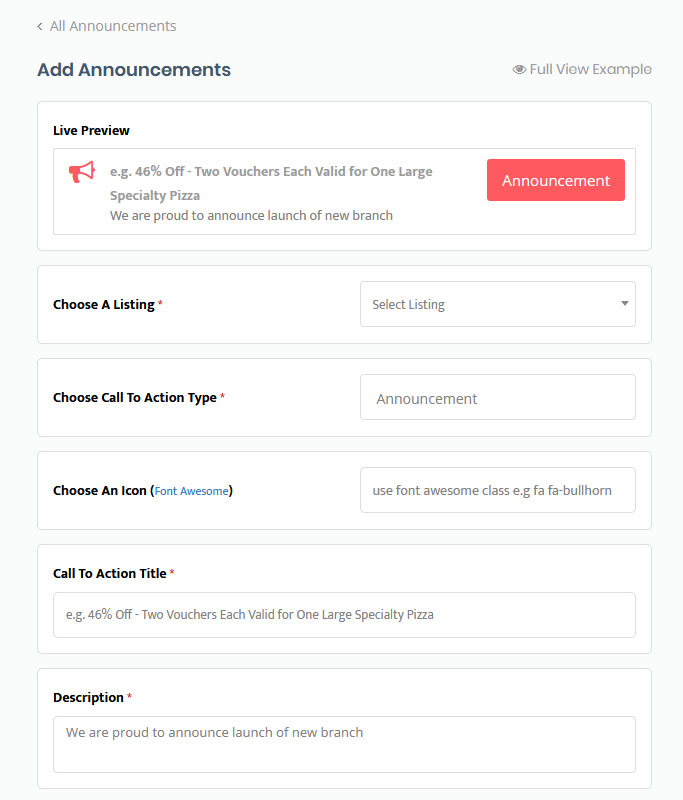Click the Select Listing dropdown arrow
Viewport: 683px width, 800px height.
click(x=624, y=303)
